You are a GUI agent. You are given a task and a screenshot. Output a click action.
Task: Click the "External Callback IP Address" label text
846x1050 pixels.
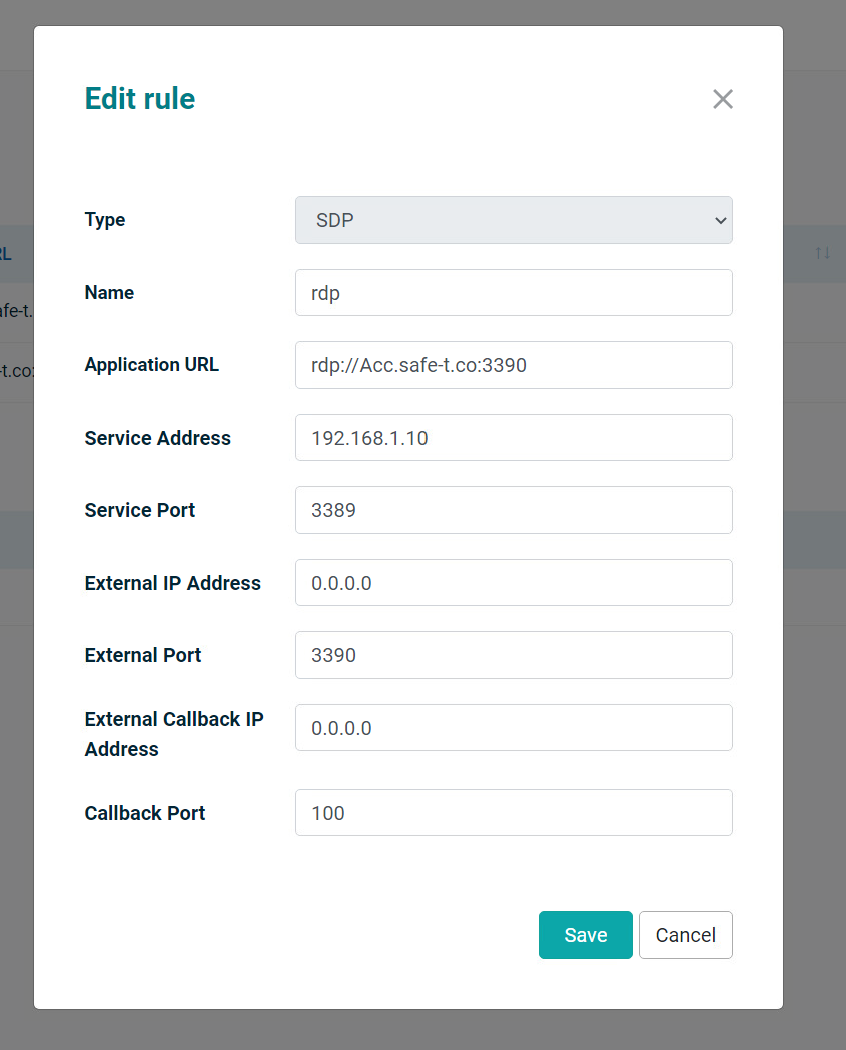click(x=174, y=733)
